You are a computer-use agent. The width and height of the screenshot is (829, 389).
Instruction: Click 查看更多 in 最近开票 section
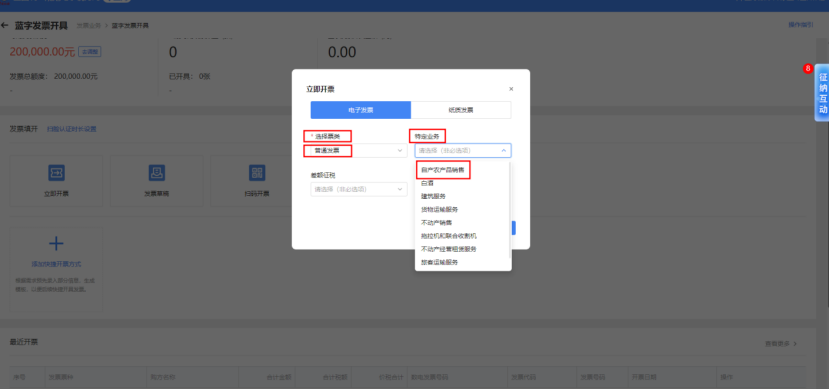pos(780,344)
